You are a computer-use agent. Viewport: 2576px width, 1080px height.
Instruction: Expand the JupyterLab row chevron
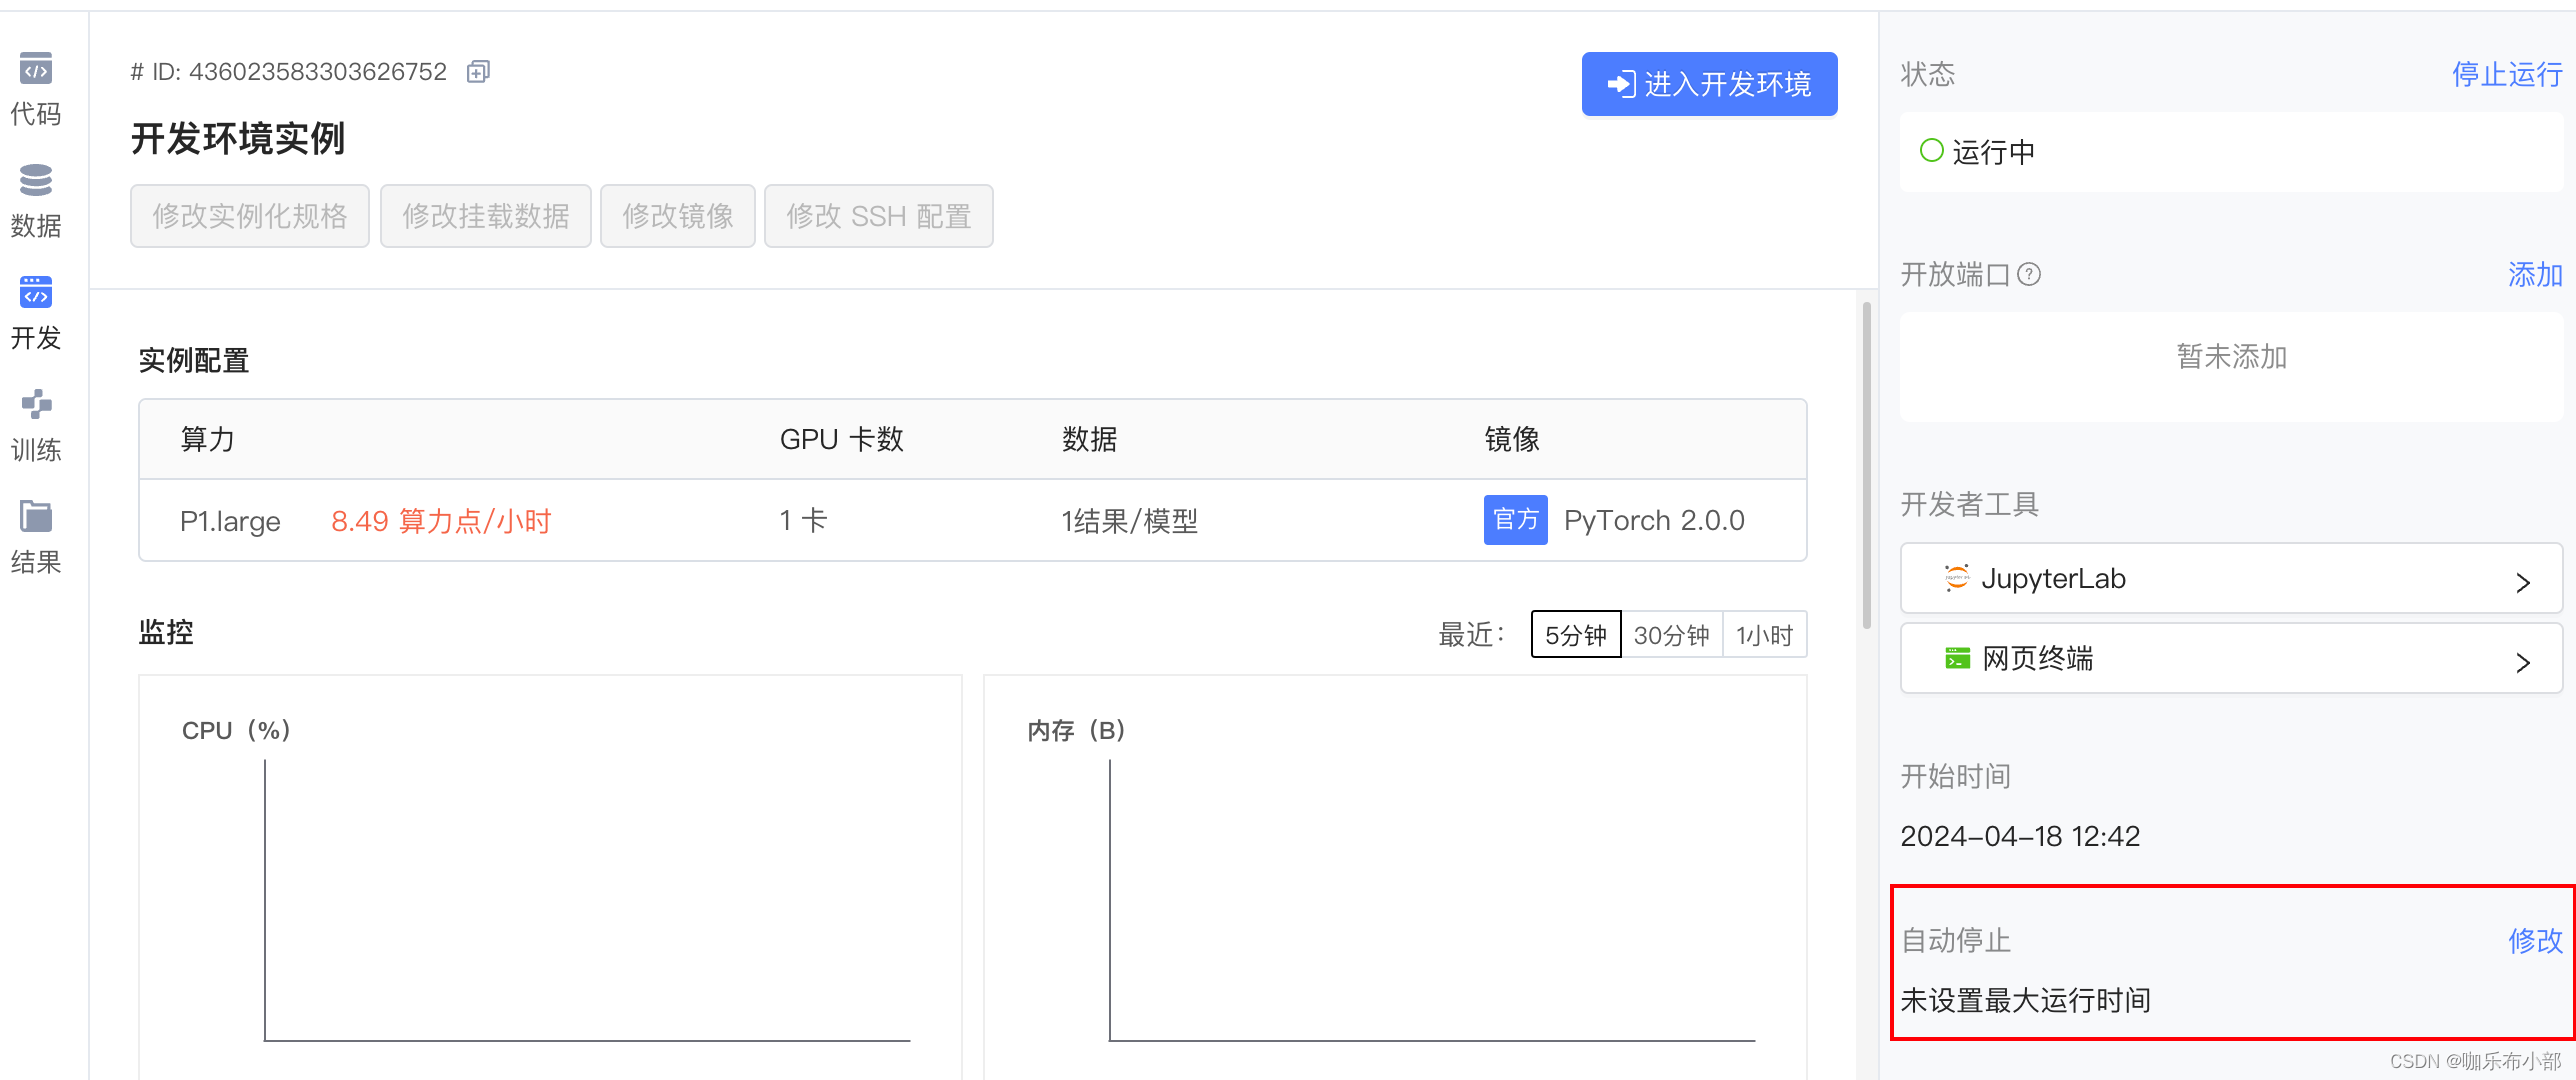click(2522, 582)
